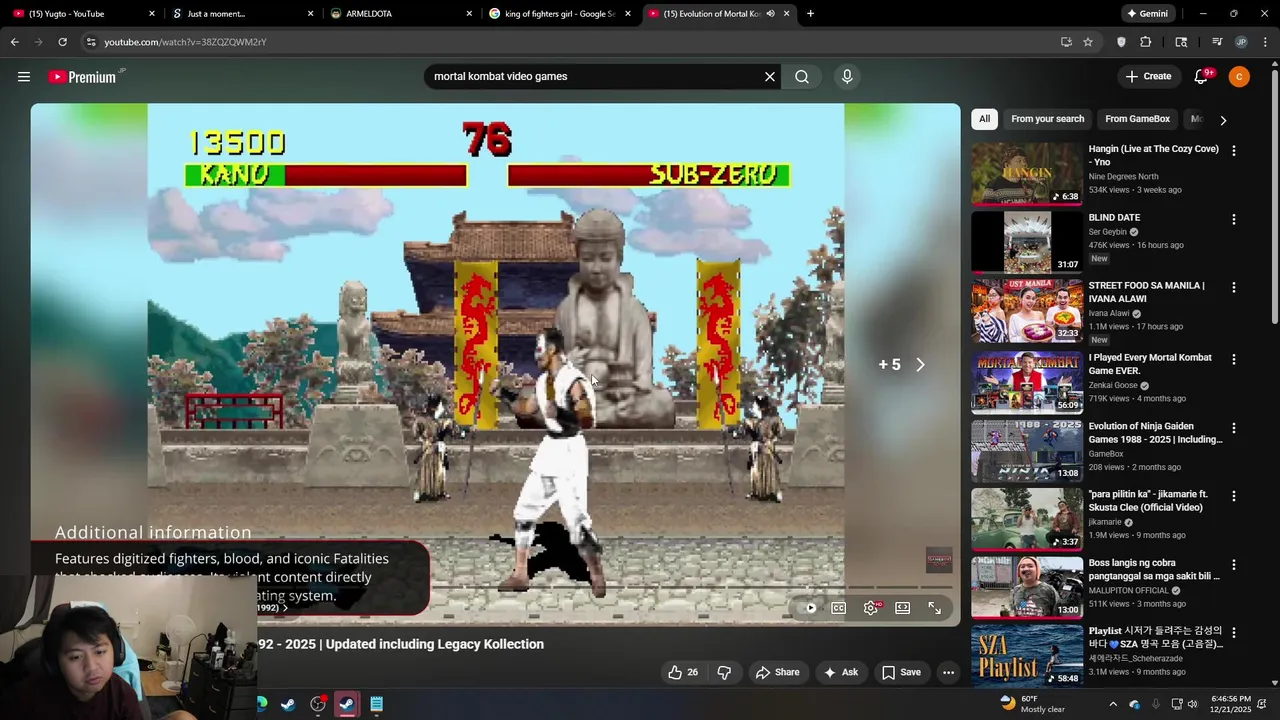The height and width of the screenshot is (720, 1280).
Task: Click the Nine Degrees North channel name
Action: [1123, 176]
